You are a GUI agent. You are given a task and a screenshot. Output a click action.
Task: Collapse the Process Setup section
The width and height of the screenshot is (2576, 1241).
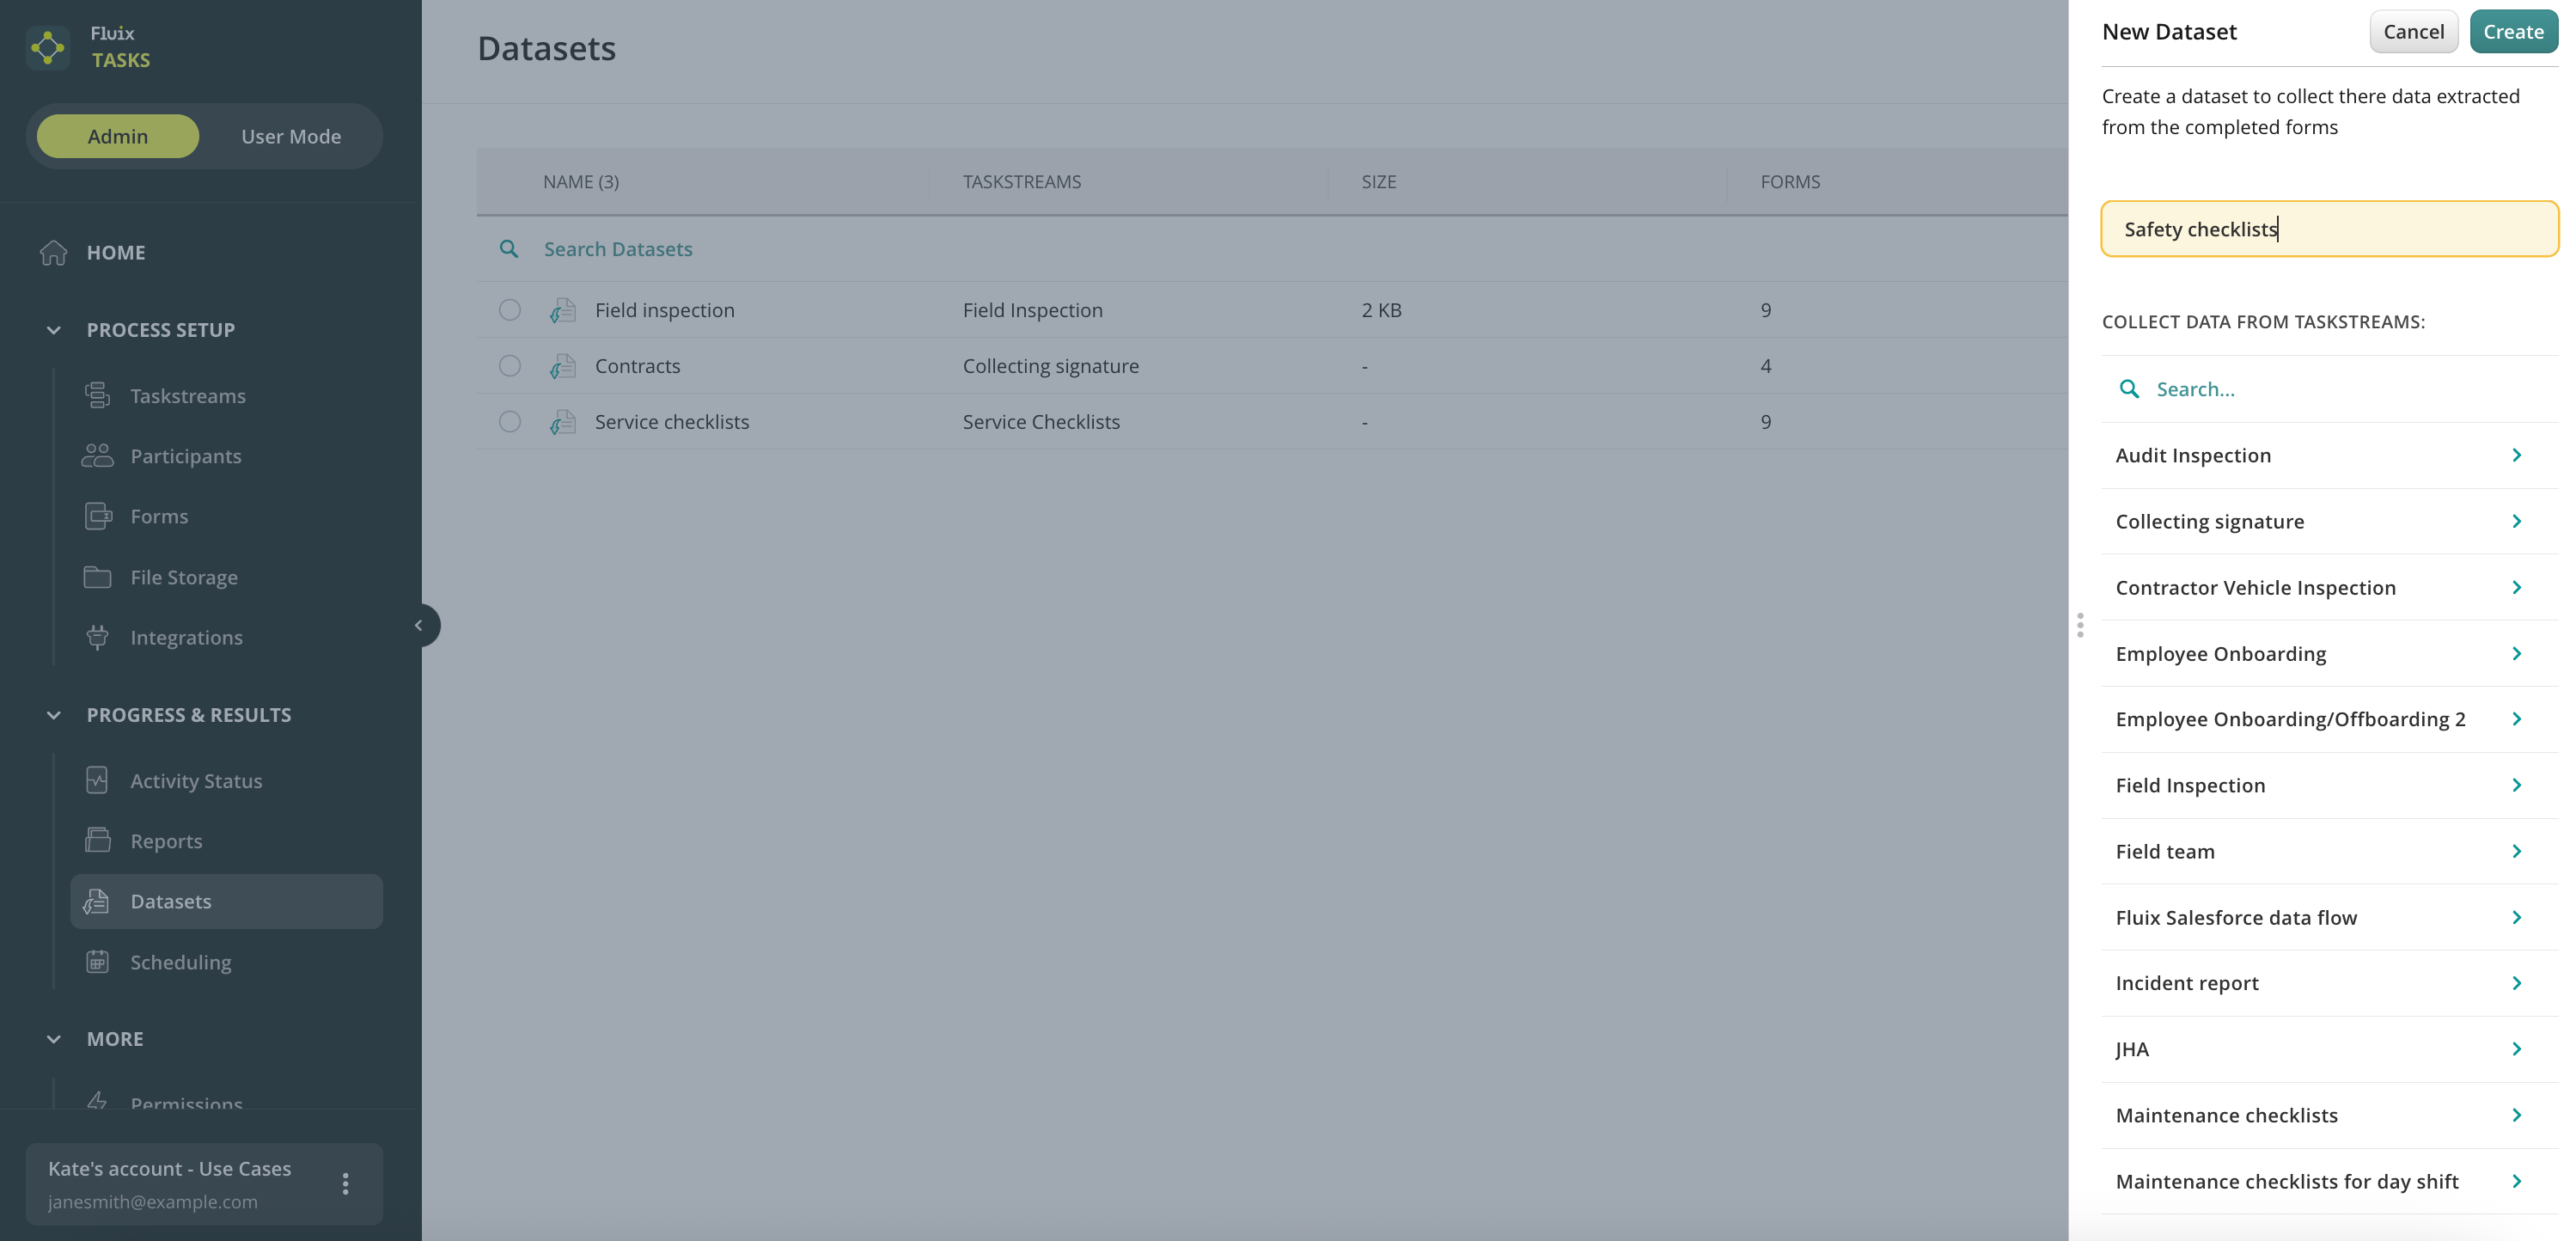tap(54, 330)
